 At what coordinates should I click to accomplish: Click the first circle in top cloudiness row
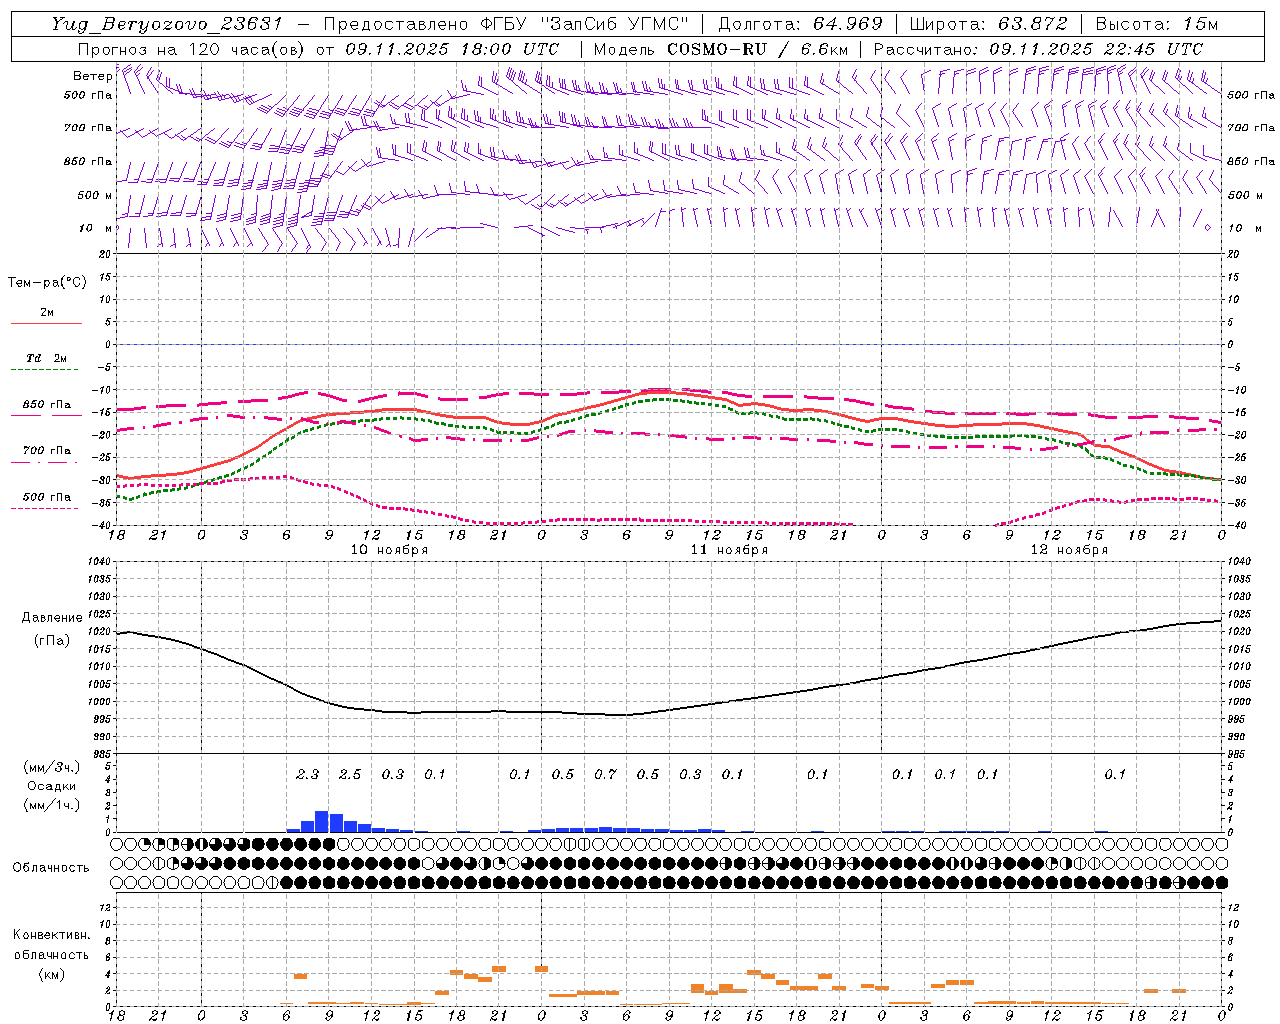point(117,844)
